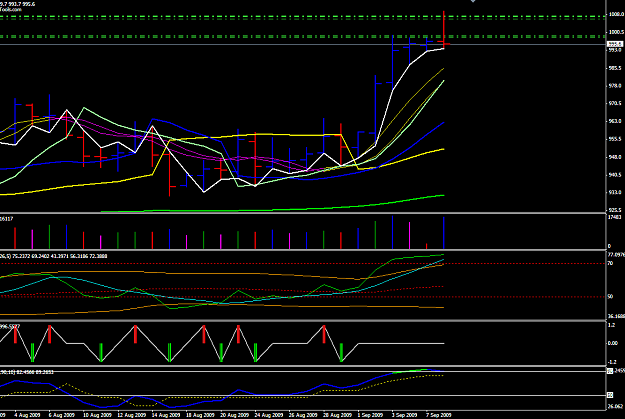Click the -1.2 oscillator axis label

(612, 362)
